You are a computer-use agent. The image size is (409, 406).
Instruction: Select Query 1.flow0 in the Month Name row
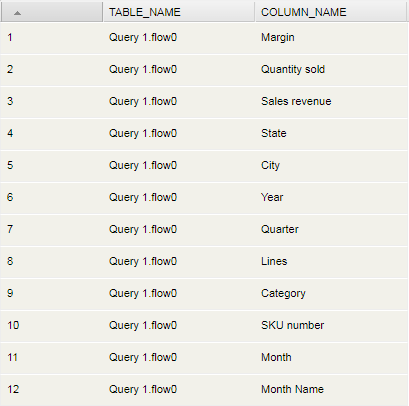pos(143,389)
